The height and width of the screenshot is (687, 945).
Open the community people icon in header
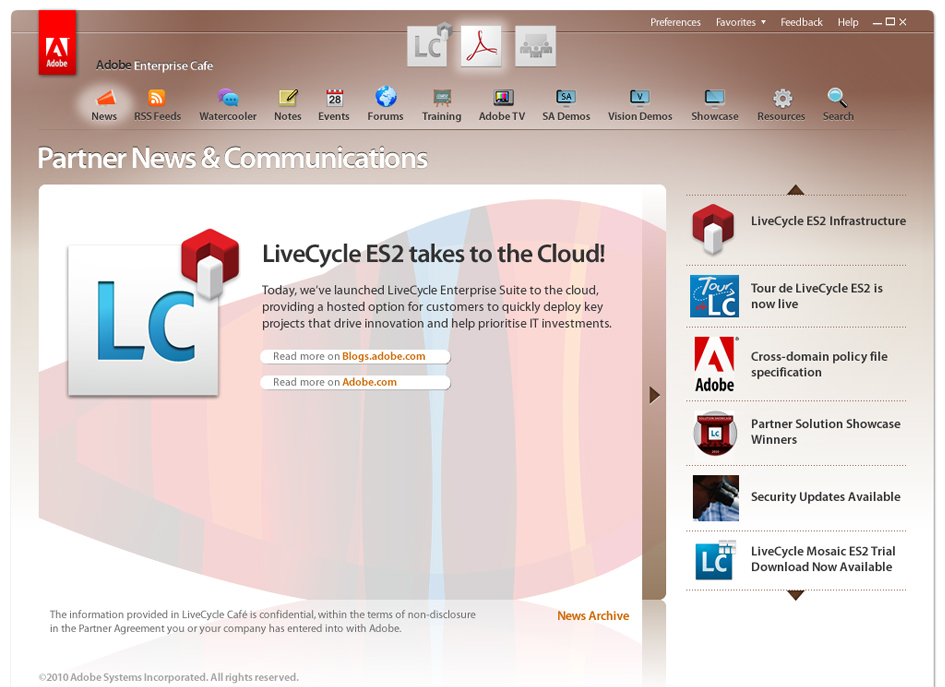tap(535, 46)
